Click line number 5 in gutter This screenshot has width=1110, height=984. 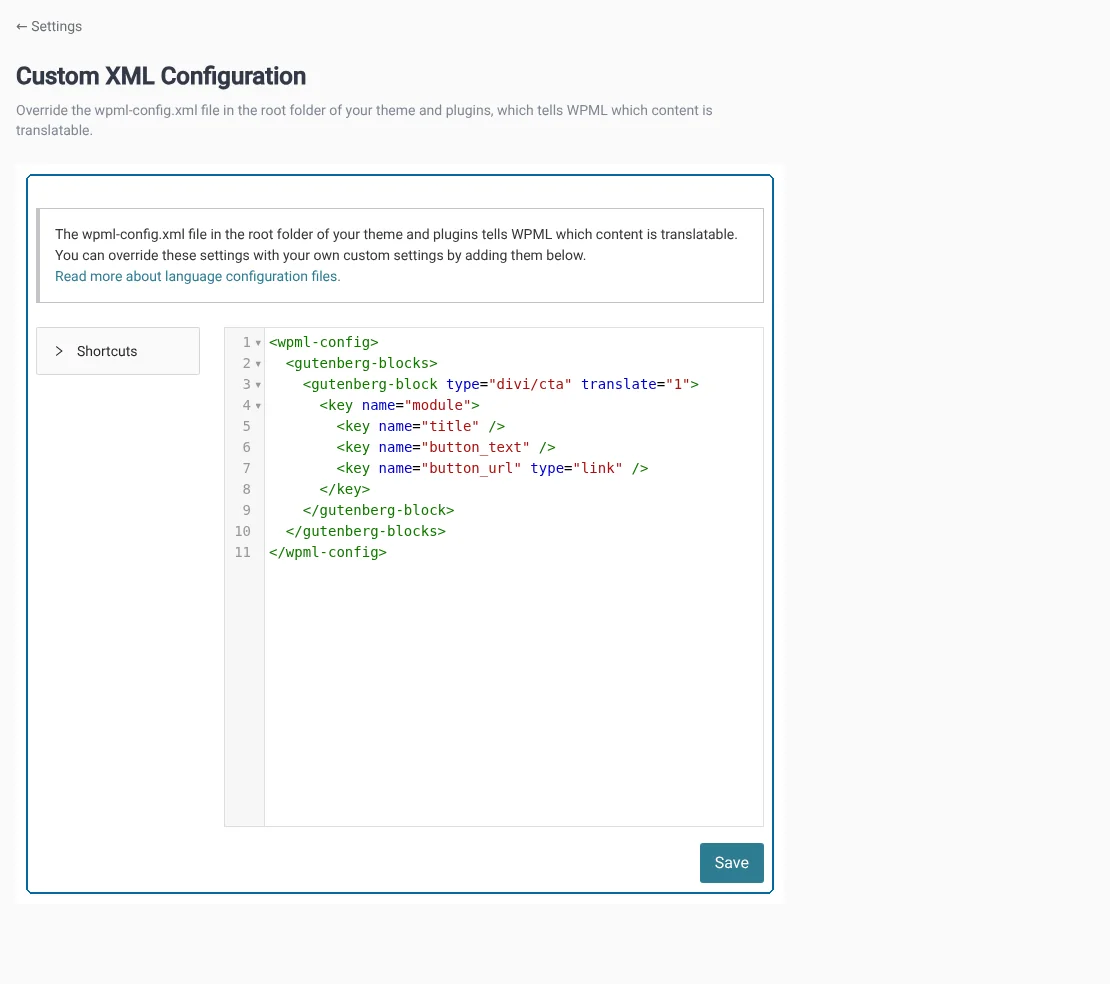click(246, 426)
